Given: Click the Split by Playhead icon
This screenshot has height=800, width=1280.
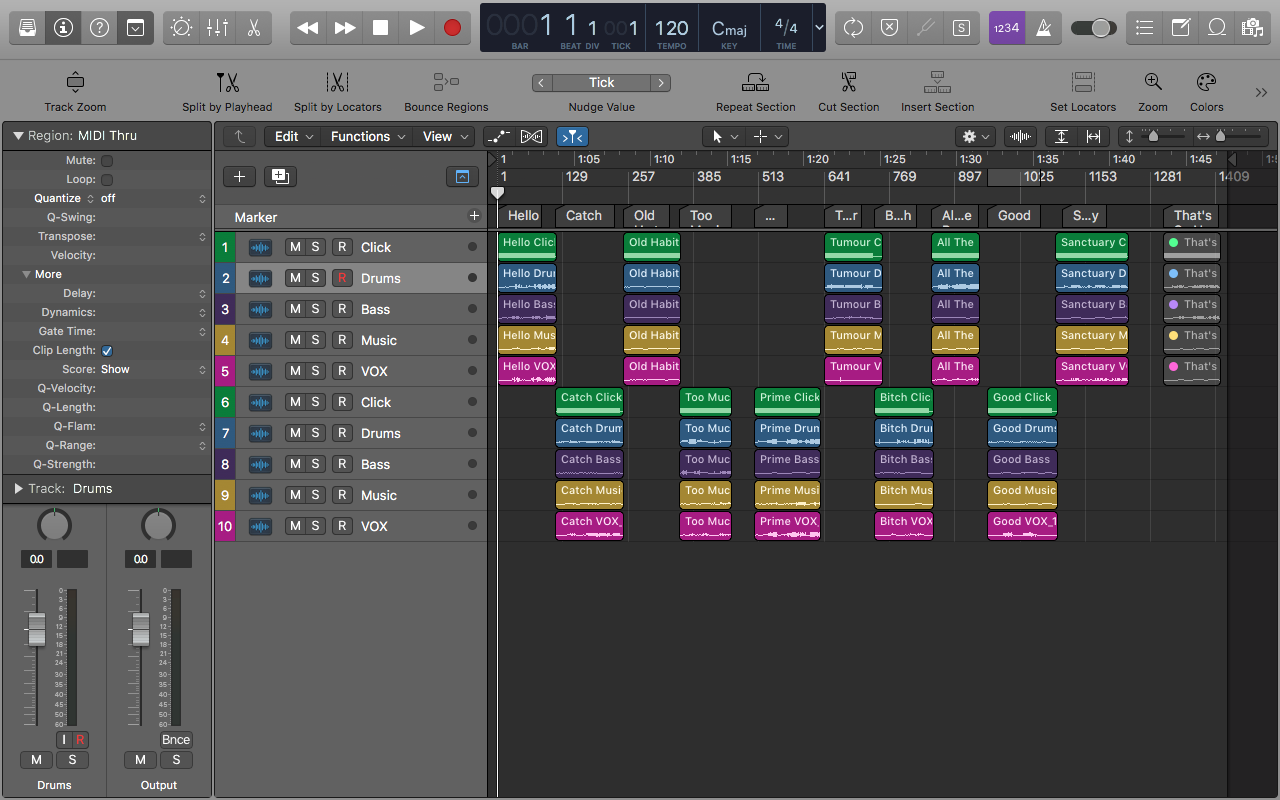Looking at the screenshot, I should [227, 83].
